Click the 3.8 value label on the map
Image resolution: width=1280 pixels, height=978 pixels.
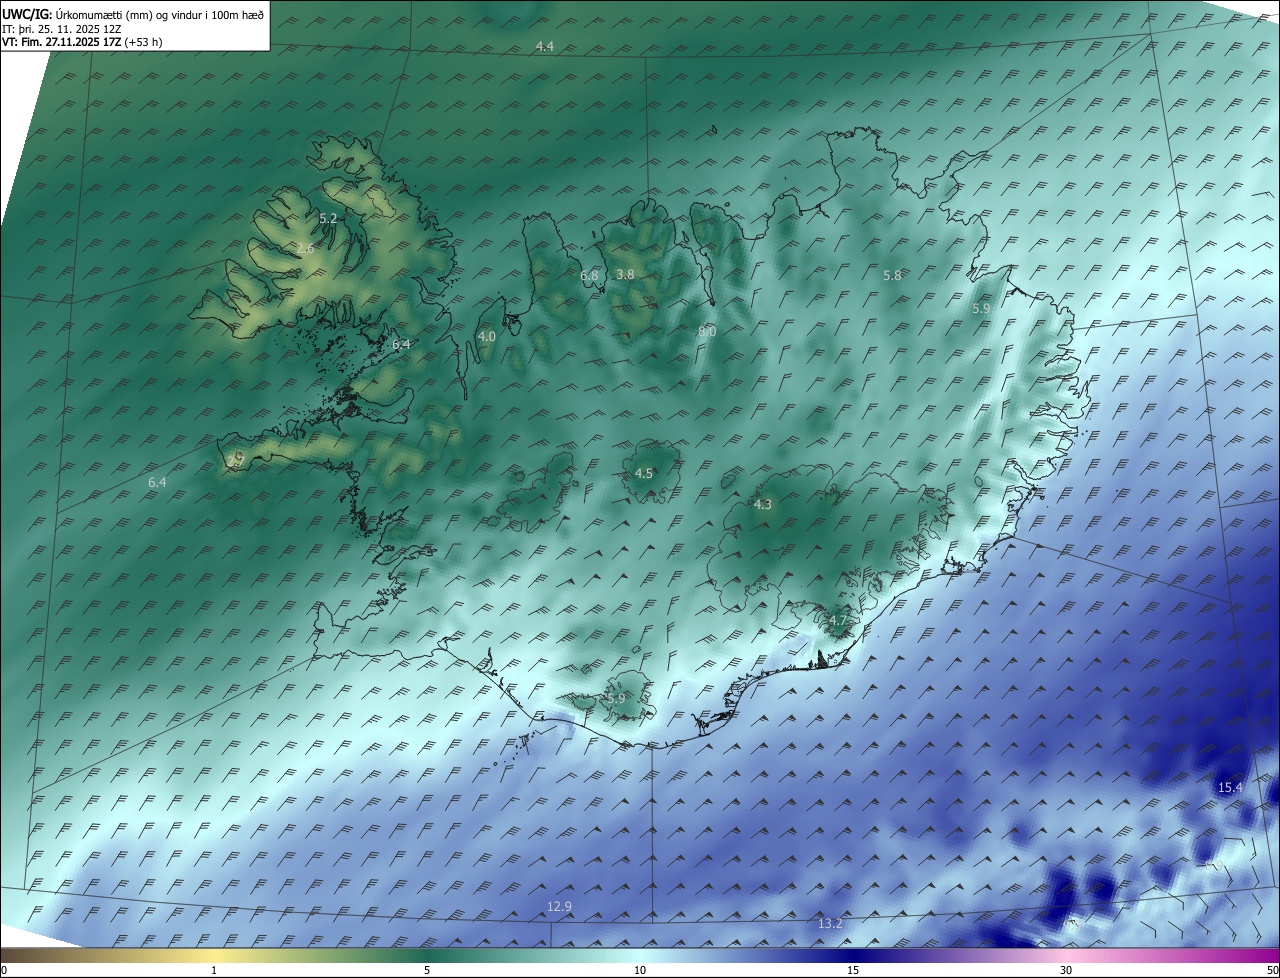625,274
